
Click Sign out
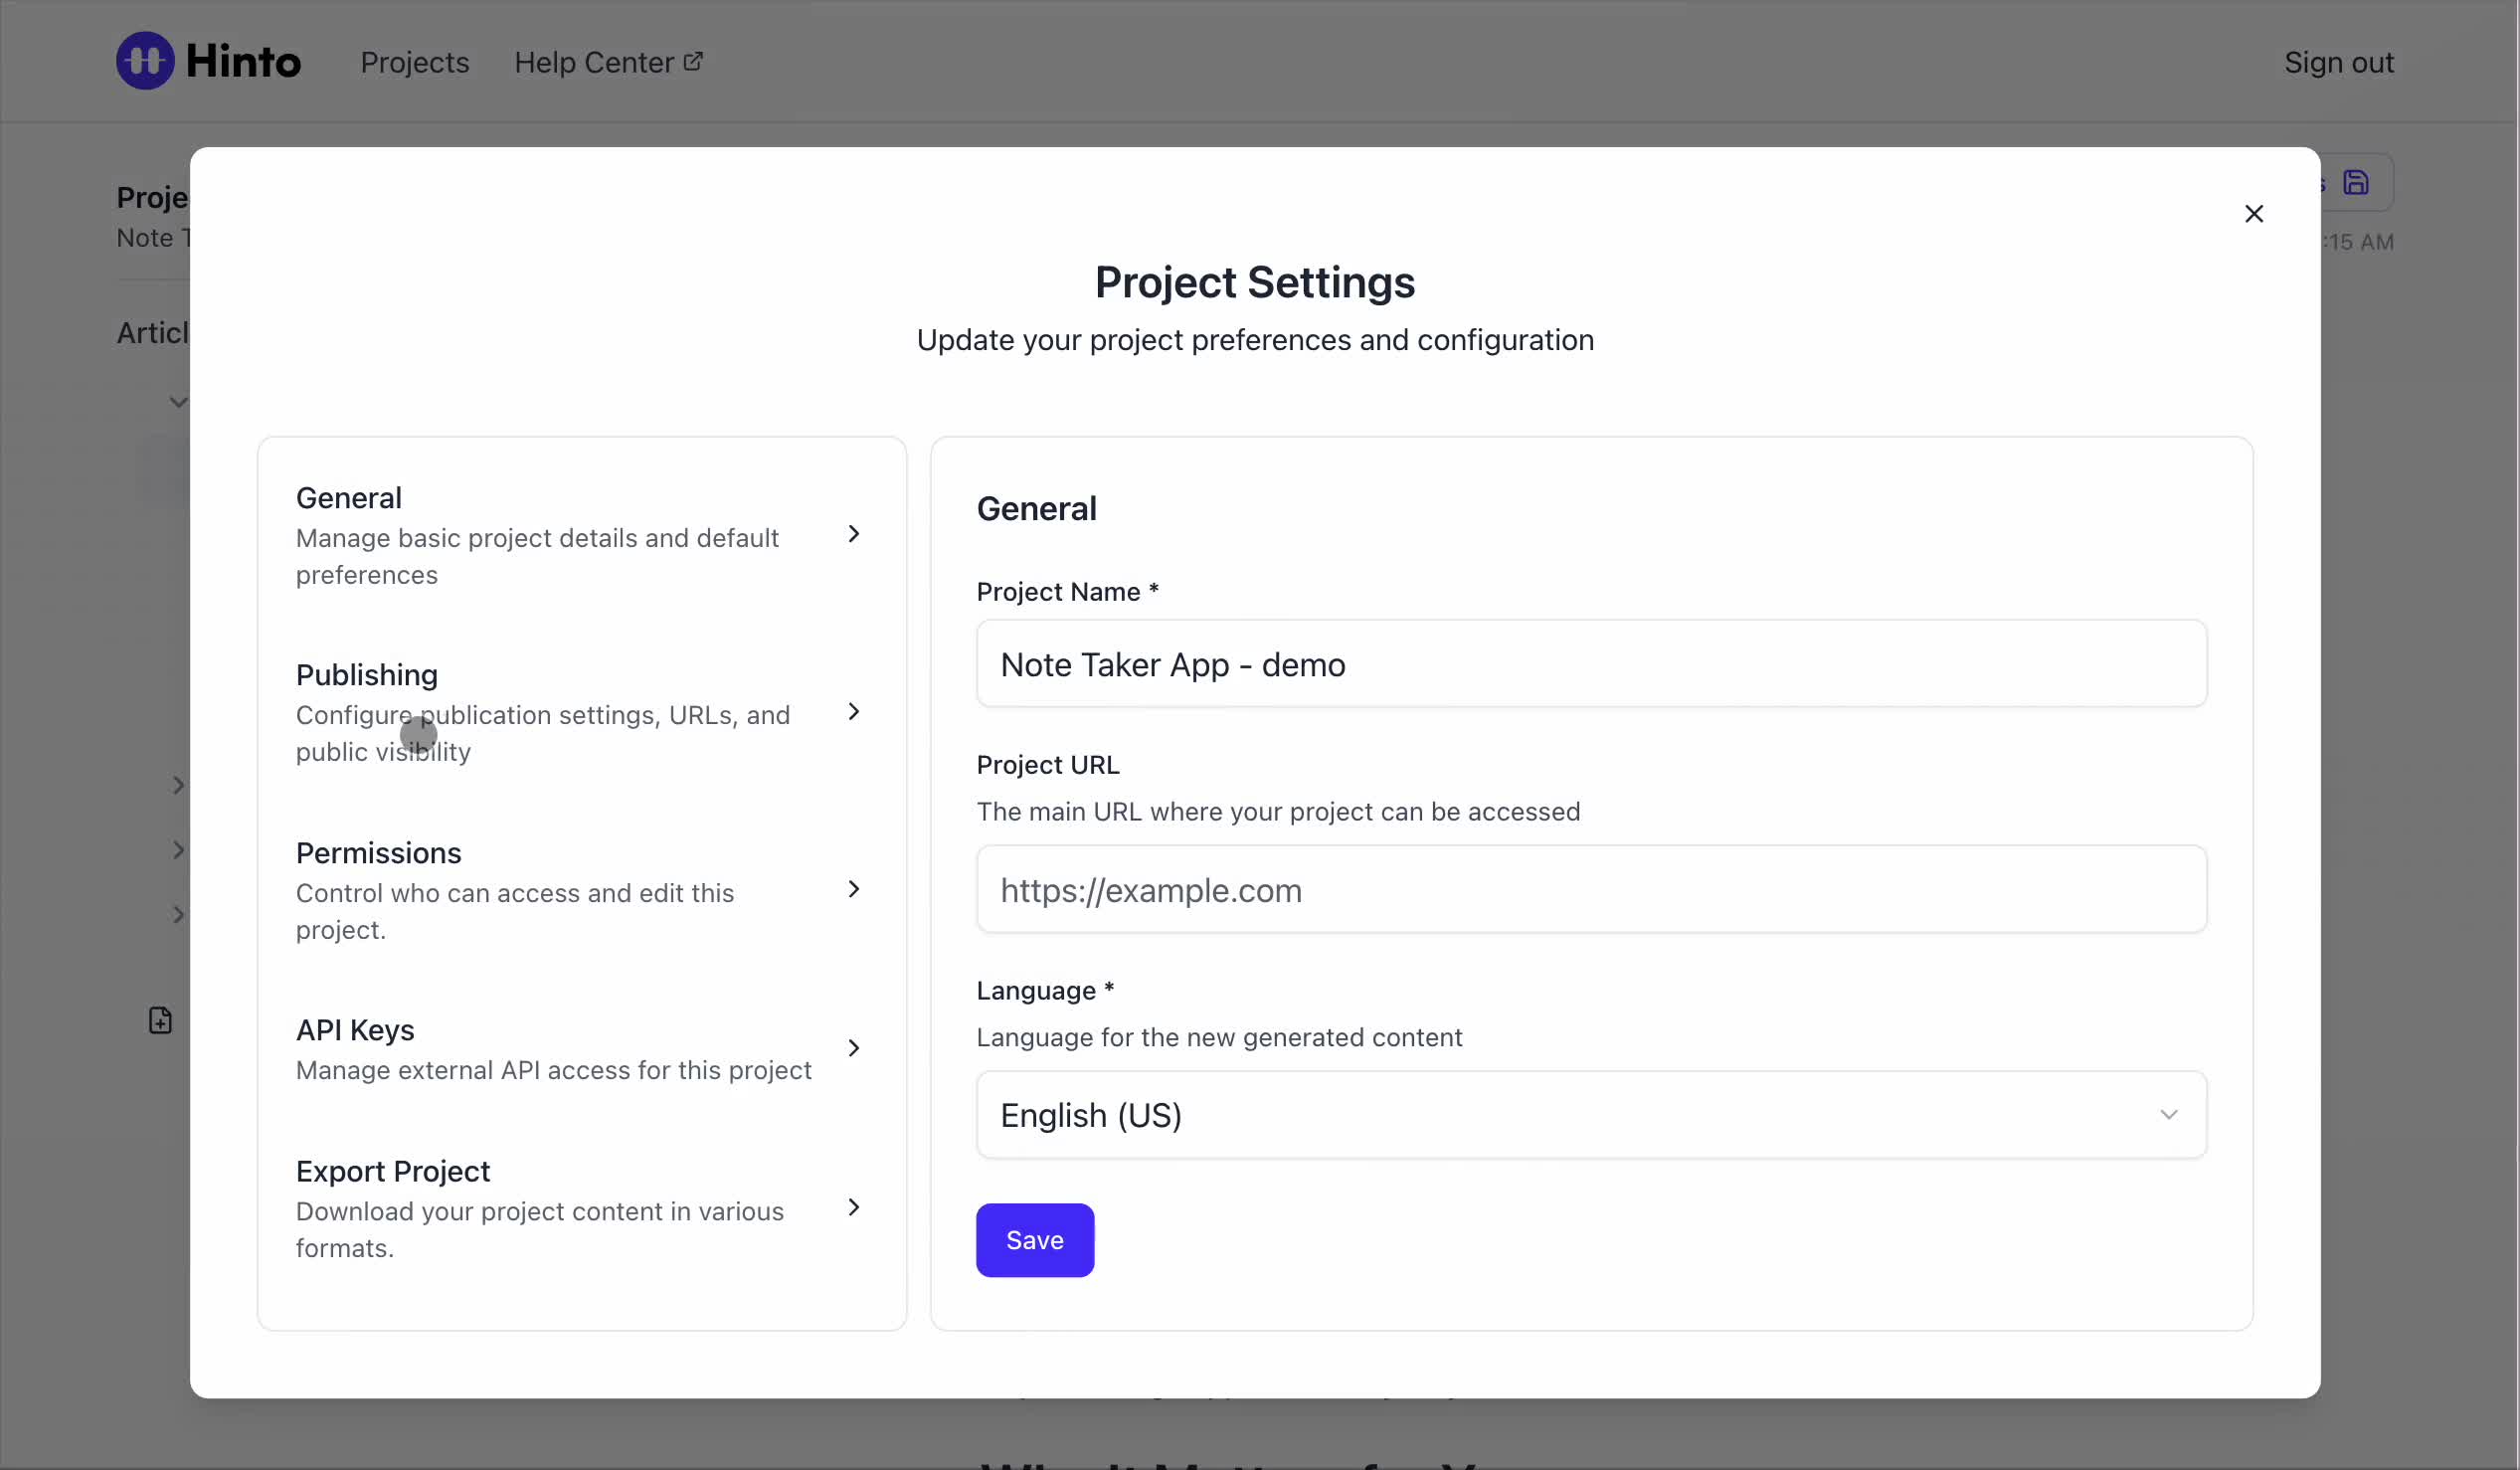[x=2338, y=62]
